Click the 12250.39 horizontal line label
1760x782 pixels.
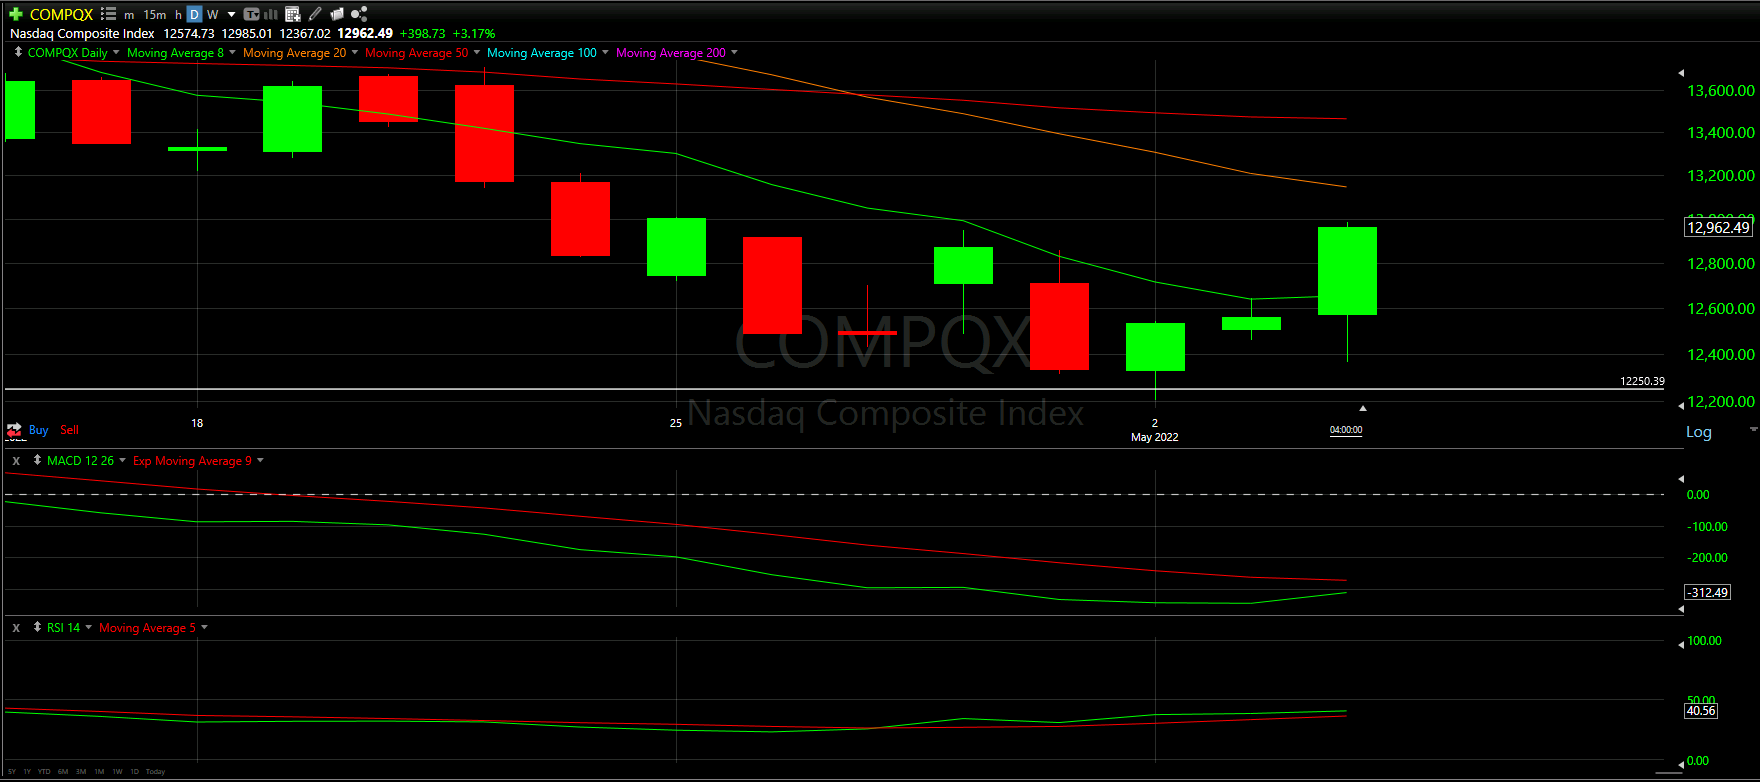pyautogui.click(x=1642, y=381)
